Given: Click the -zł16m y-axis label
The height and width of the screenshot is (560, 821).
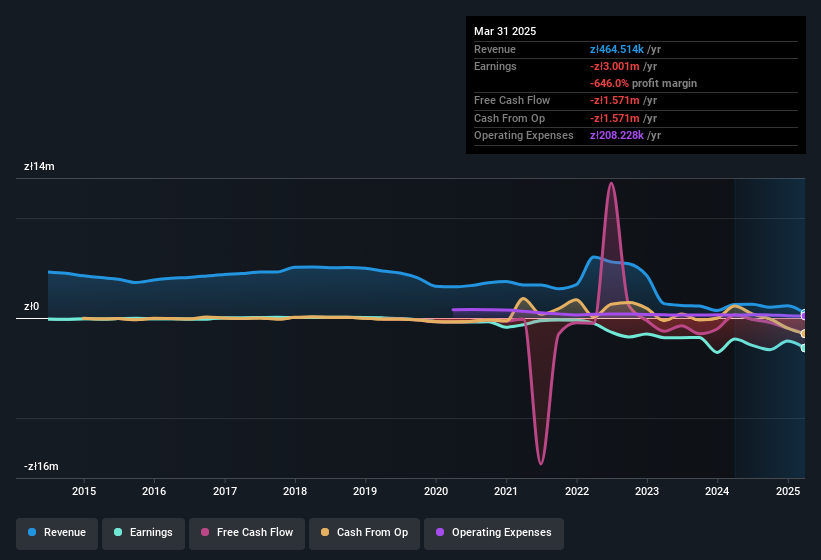Looking at the screenshot, I should (x=41, y=466).
